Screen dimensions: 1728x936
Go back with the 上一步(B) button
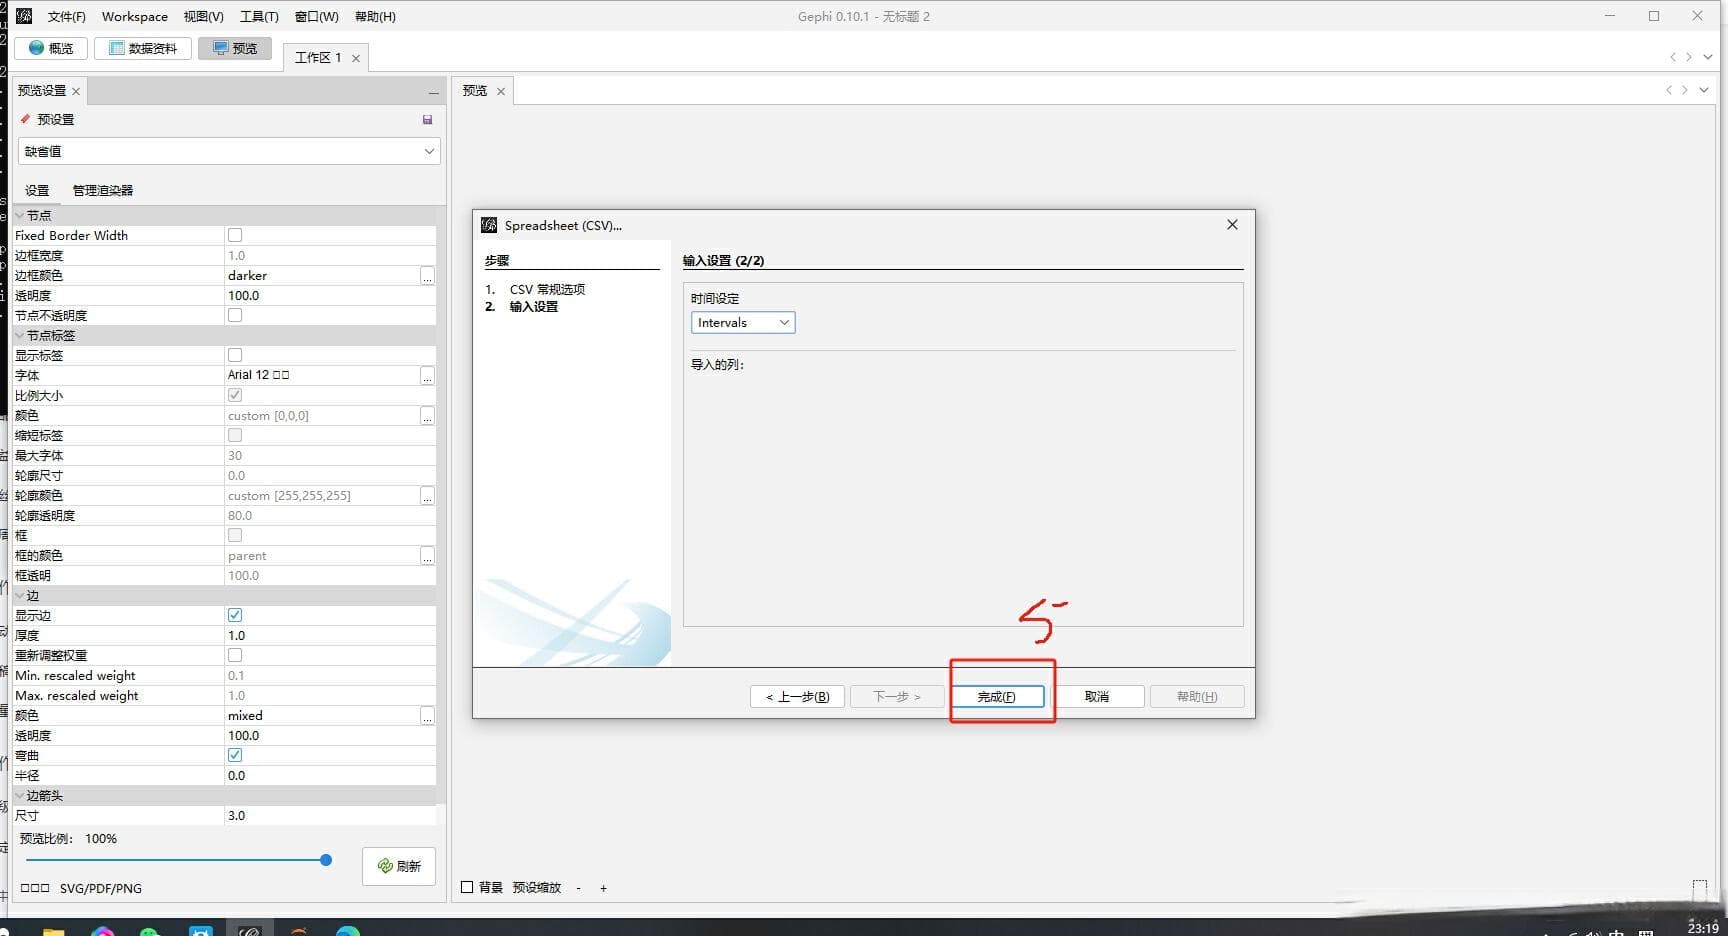tap(797, 696)
